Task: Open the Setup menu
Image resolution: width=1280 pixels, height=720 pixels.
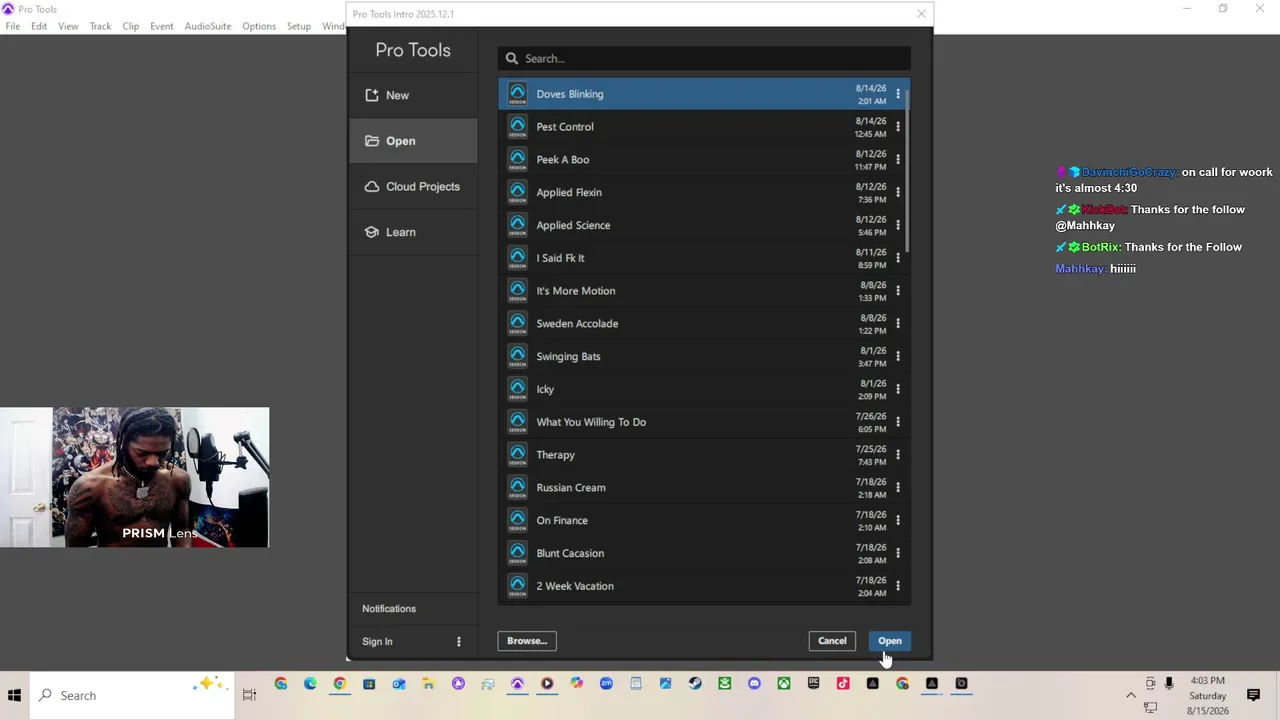Action: click(x=299, y=26)
